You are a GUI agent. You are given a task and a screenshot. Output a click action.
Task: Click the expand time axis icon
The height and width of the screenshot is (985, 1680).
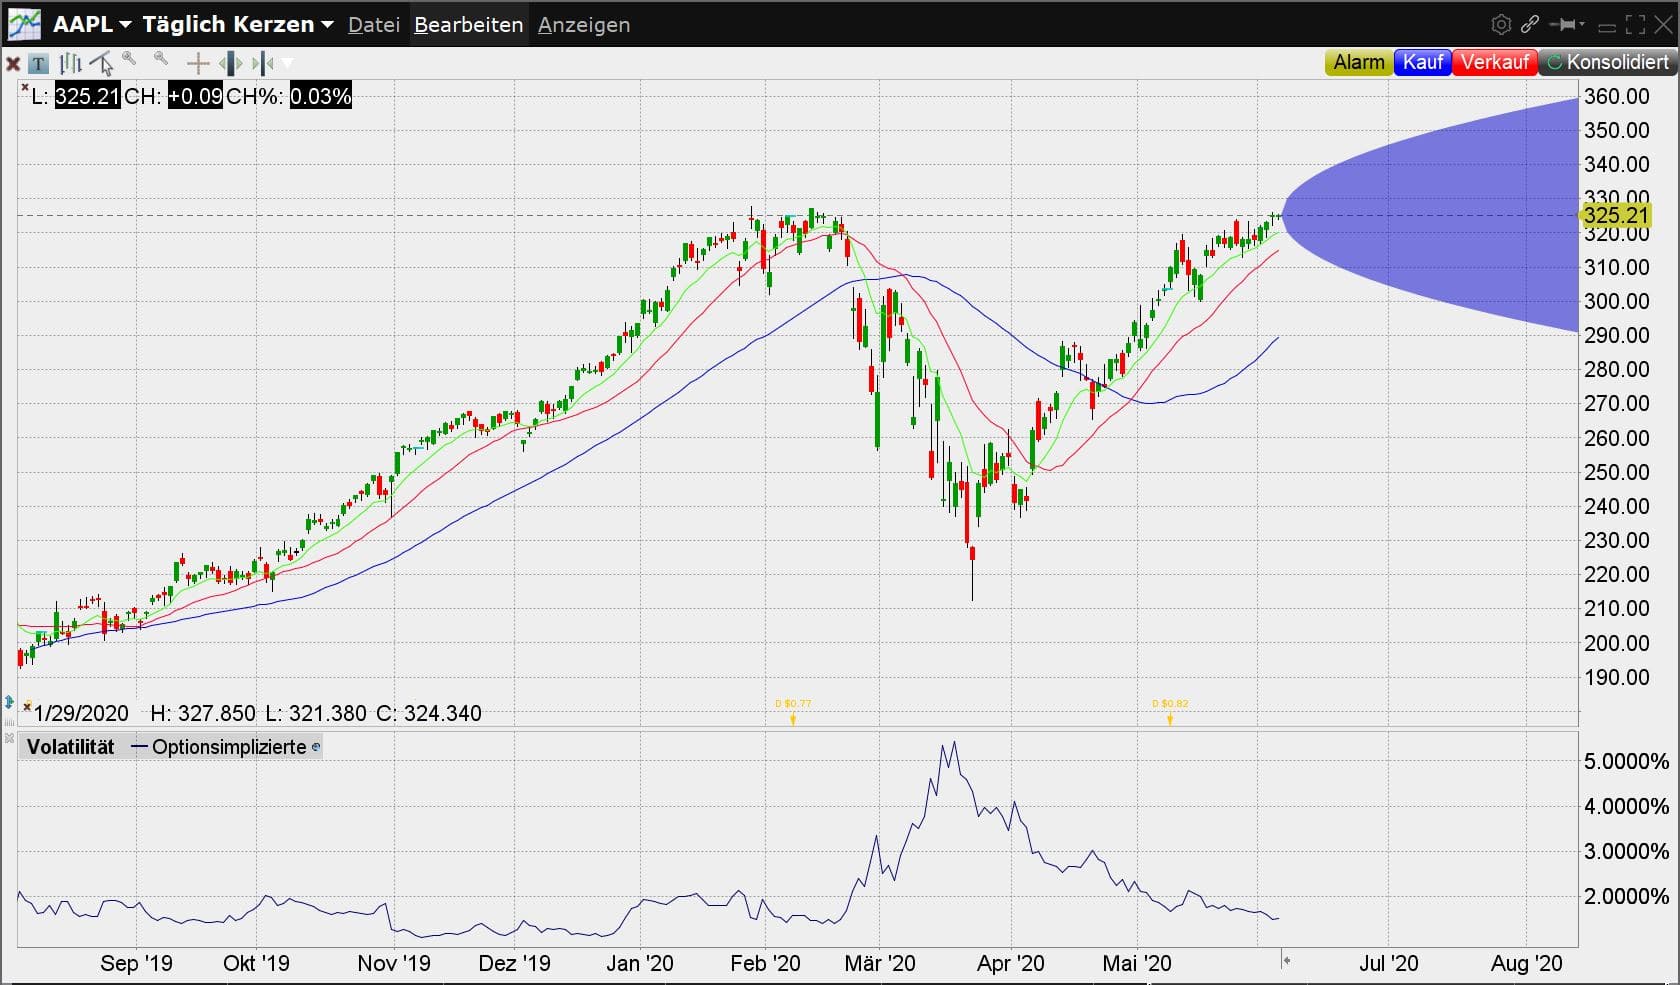[231, 64]
